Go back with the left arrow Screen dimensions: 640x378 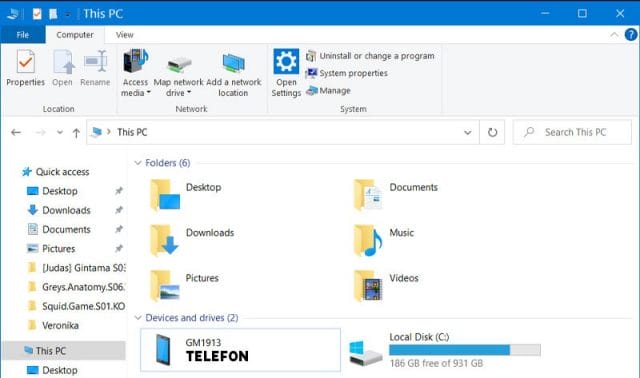[16, 132]
